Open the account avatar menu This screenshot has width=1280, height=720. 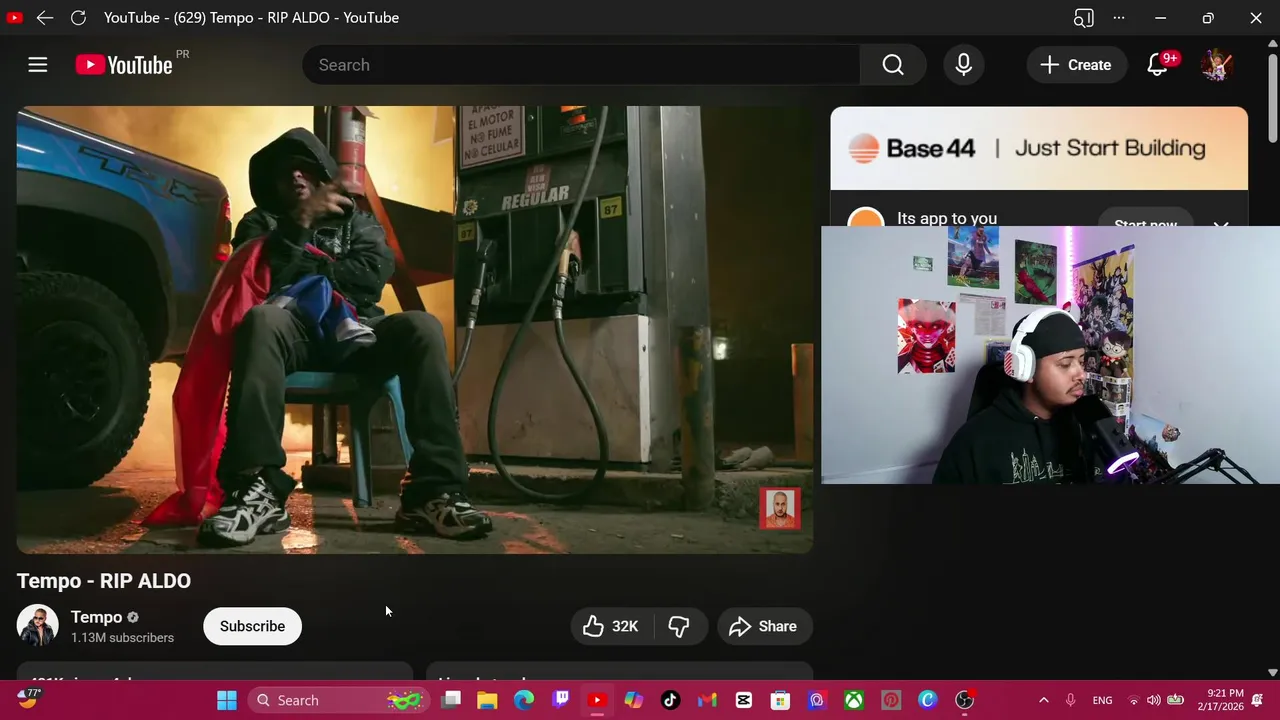tap(1217, 65)
